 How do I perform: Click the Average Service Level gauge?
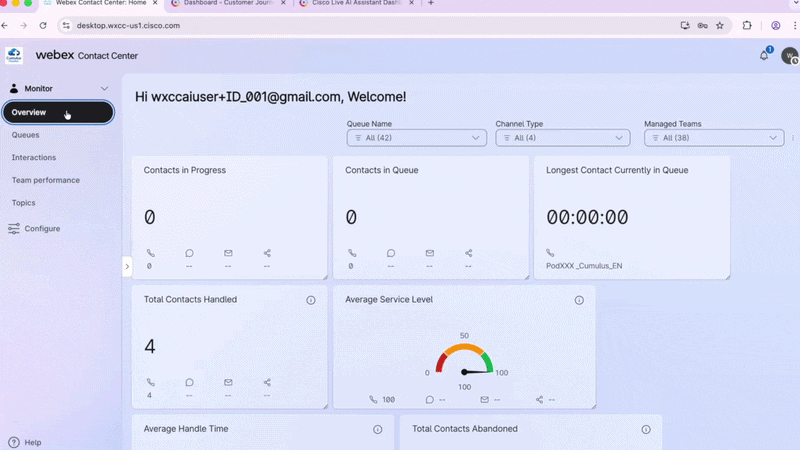coord(464,359)
